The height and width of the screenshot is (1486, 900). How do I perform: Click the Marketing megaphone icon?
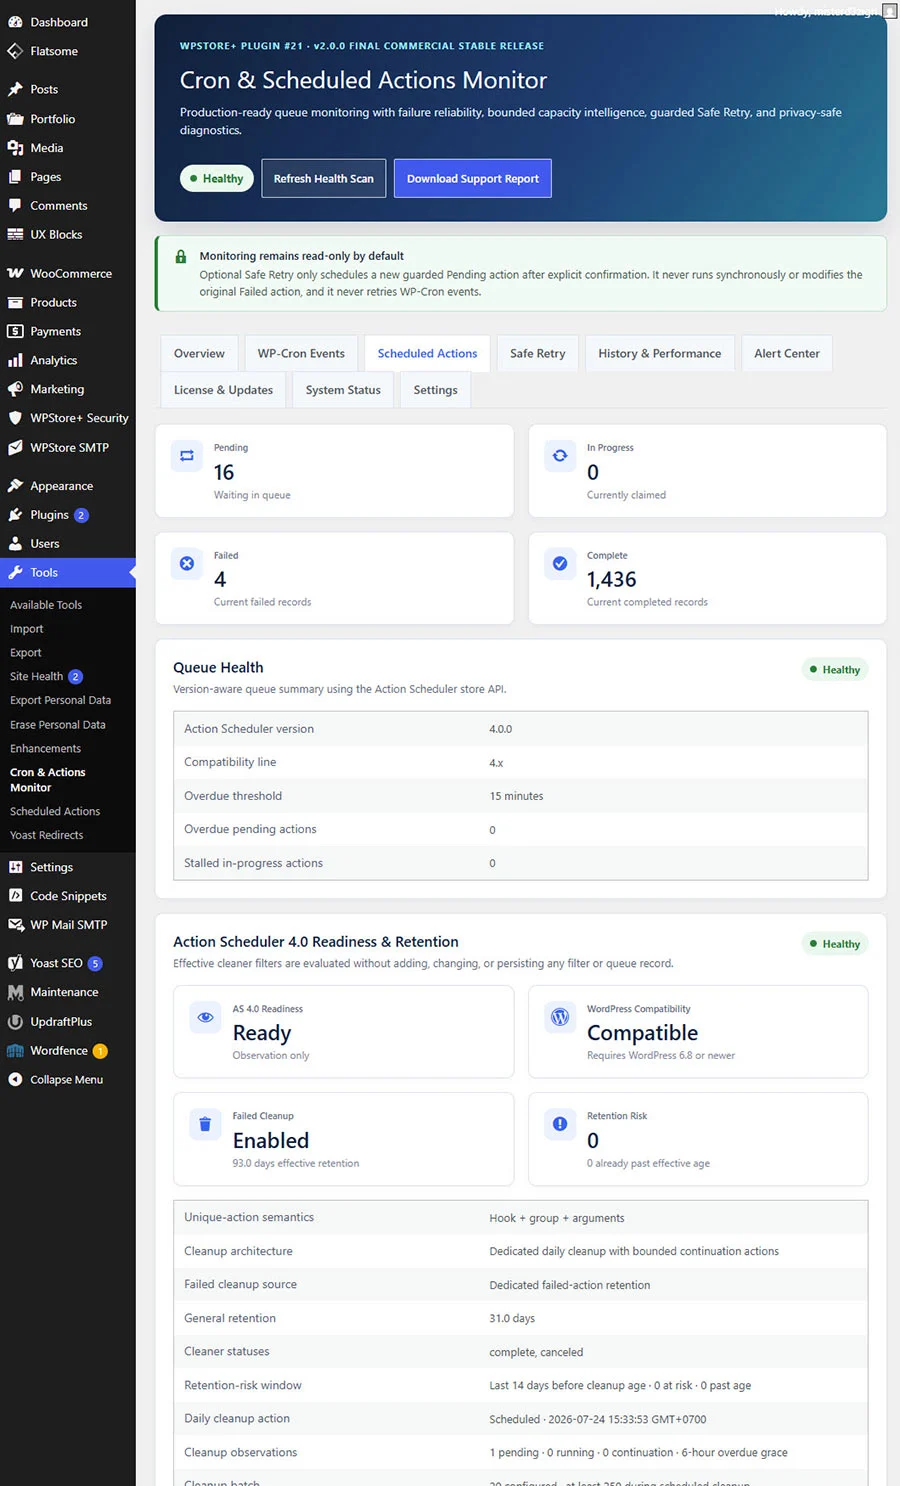15,389
